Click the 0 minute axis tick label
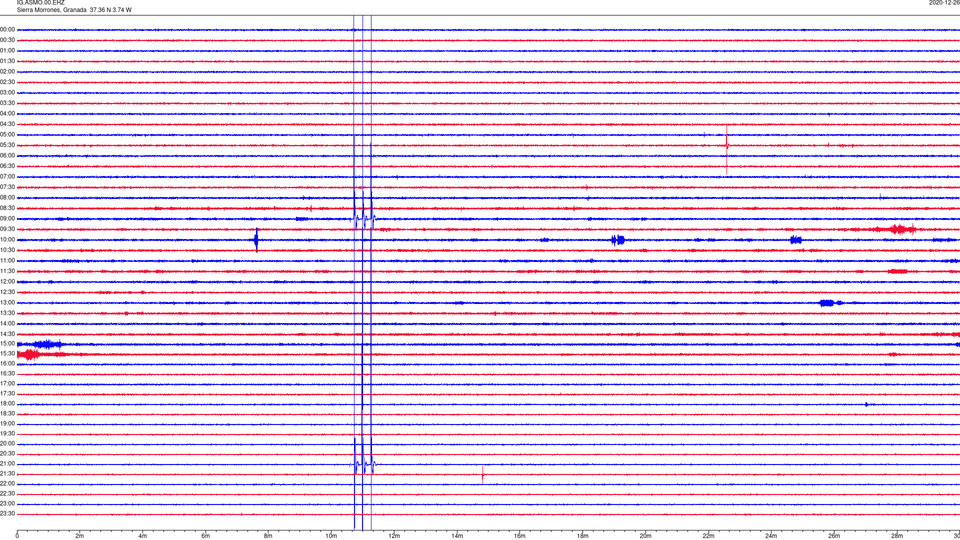The image size is (960, 540). coord(17,536)
